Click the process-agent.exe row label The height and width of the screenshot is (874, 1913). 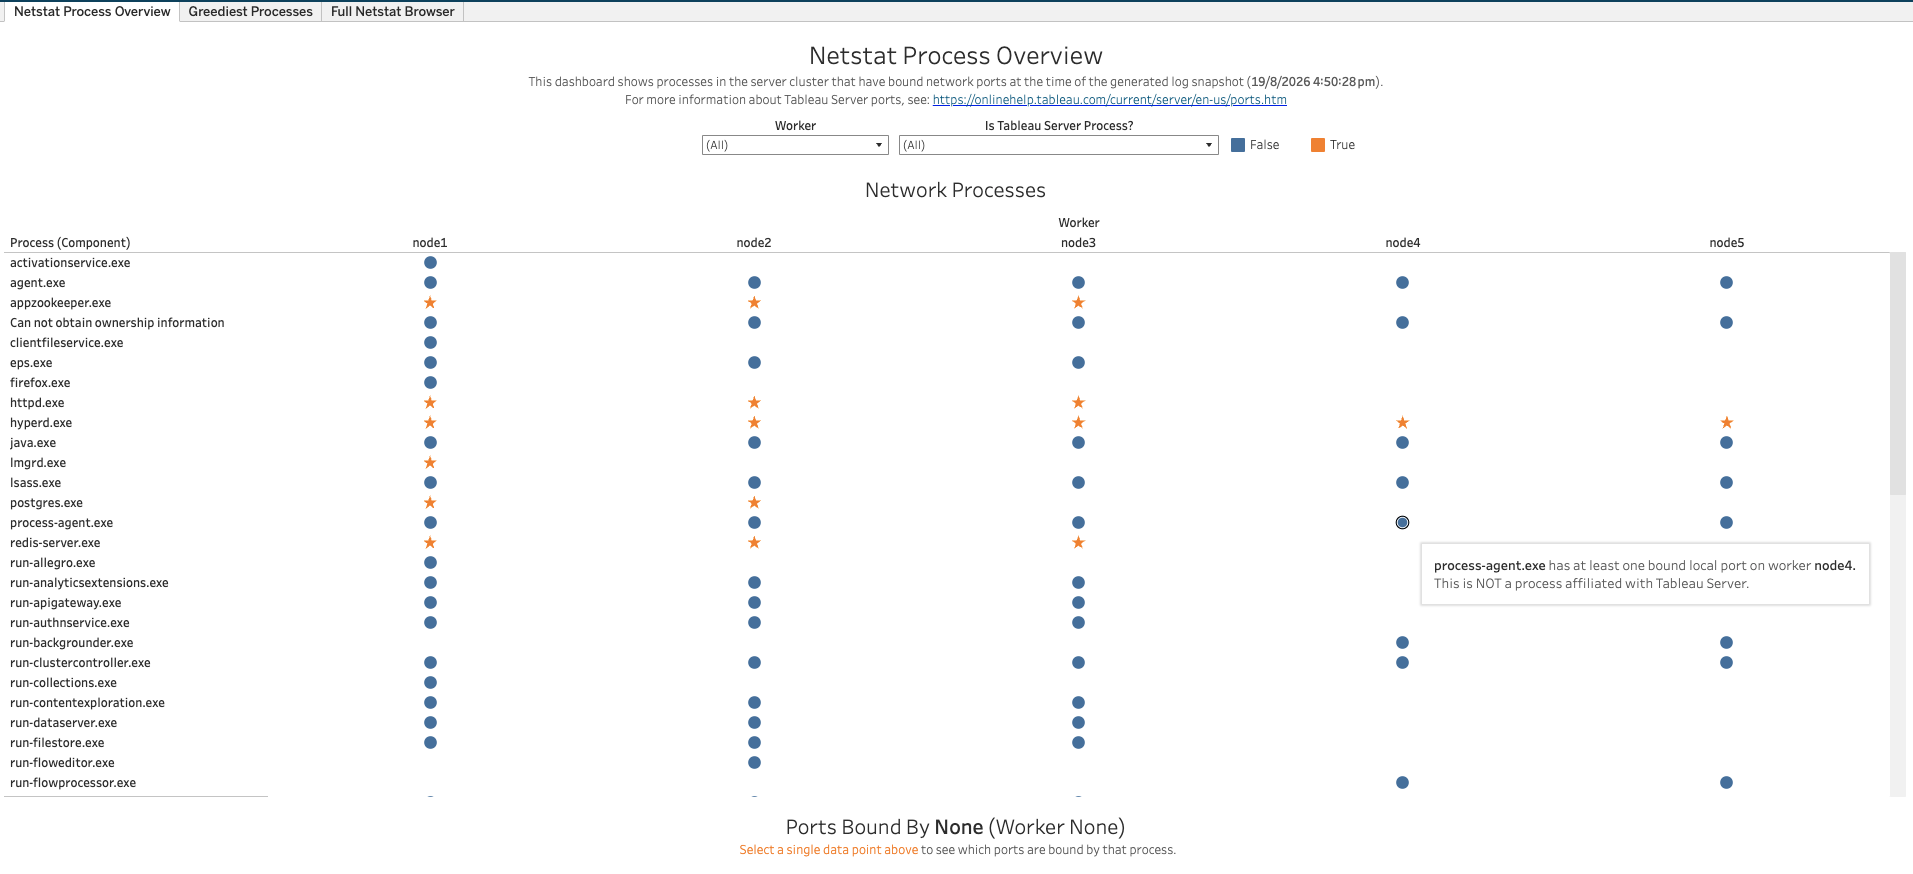[62, 523]
